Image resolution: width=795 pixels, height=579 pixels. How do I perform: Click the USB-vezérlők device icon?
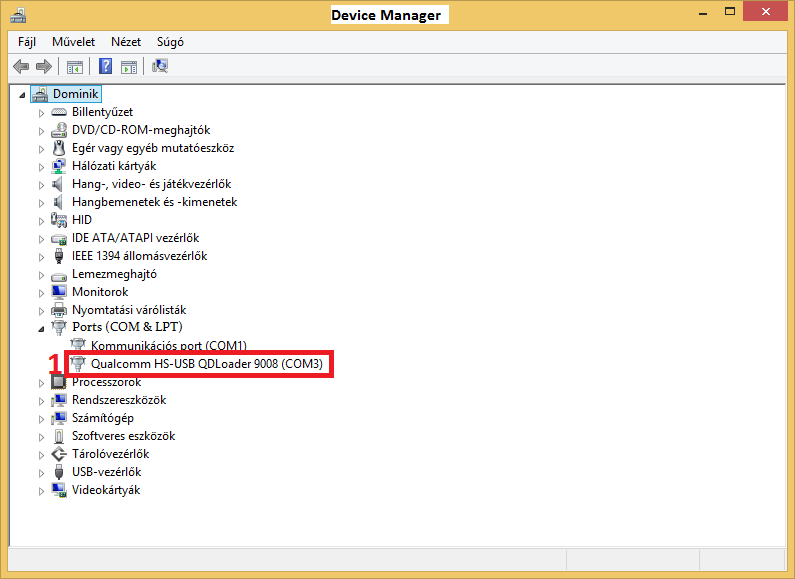(x=59, y=472)
